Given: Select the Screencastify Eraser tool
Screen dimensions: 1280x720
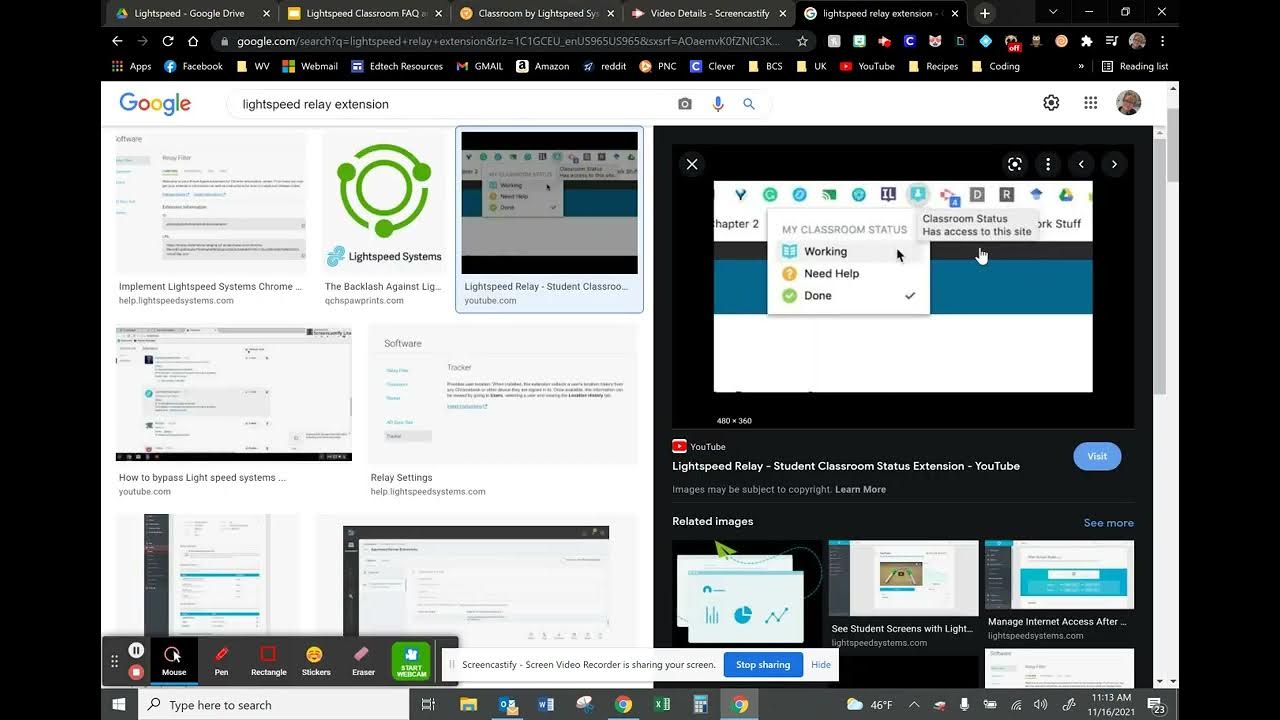Looking at the screenshot, I should (x=363, y=660).
